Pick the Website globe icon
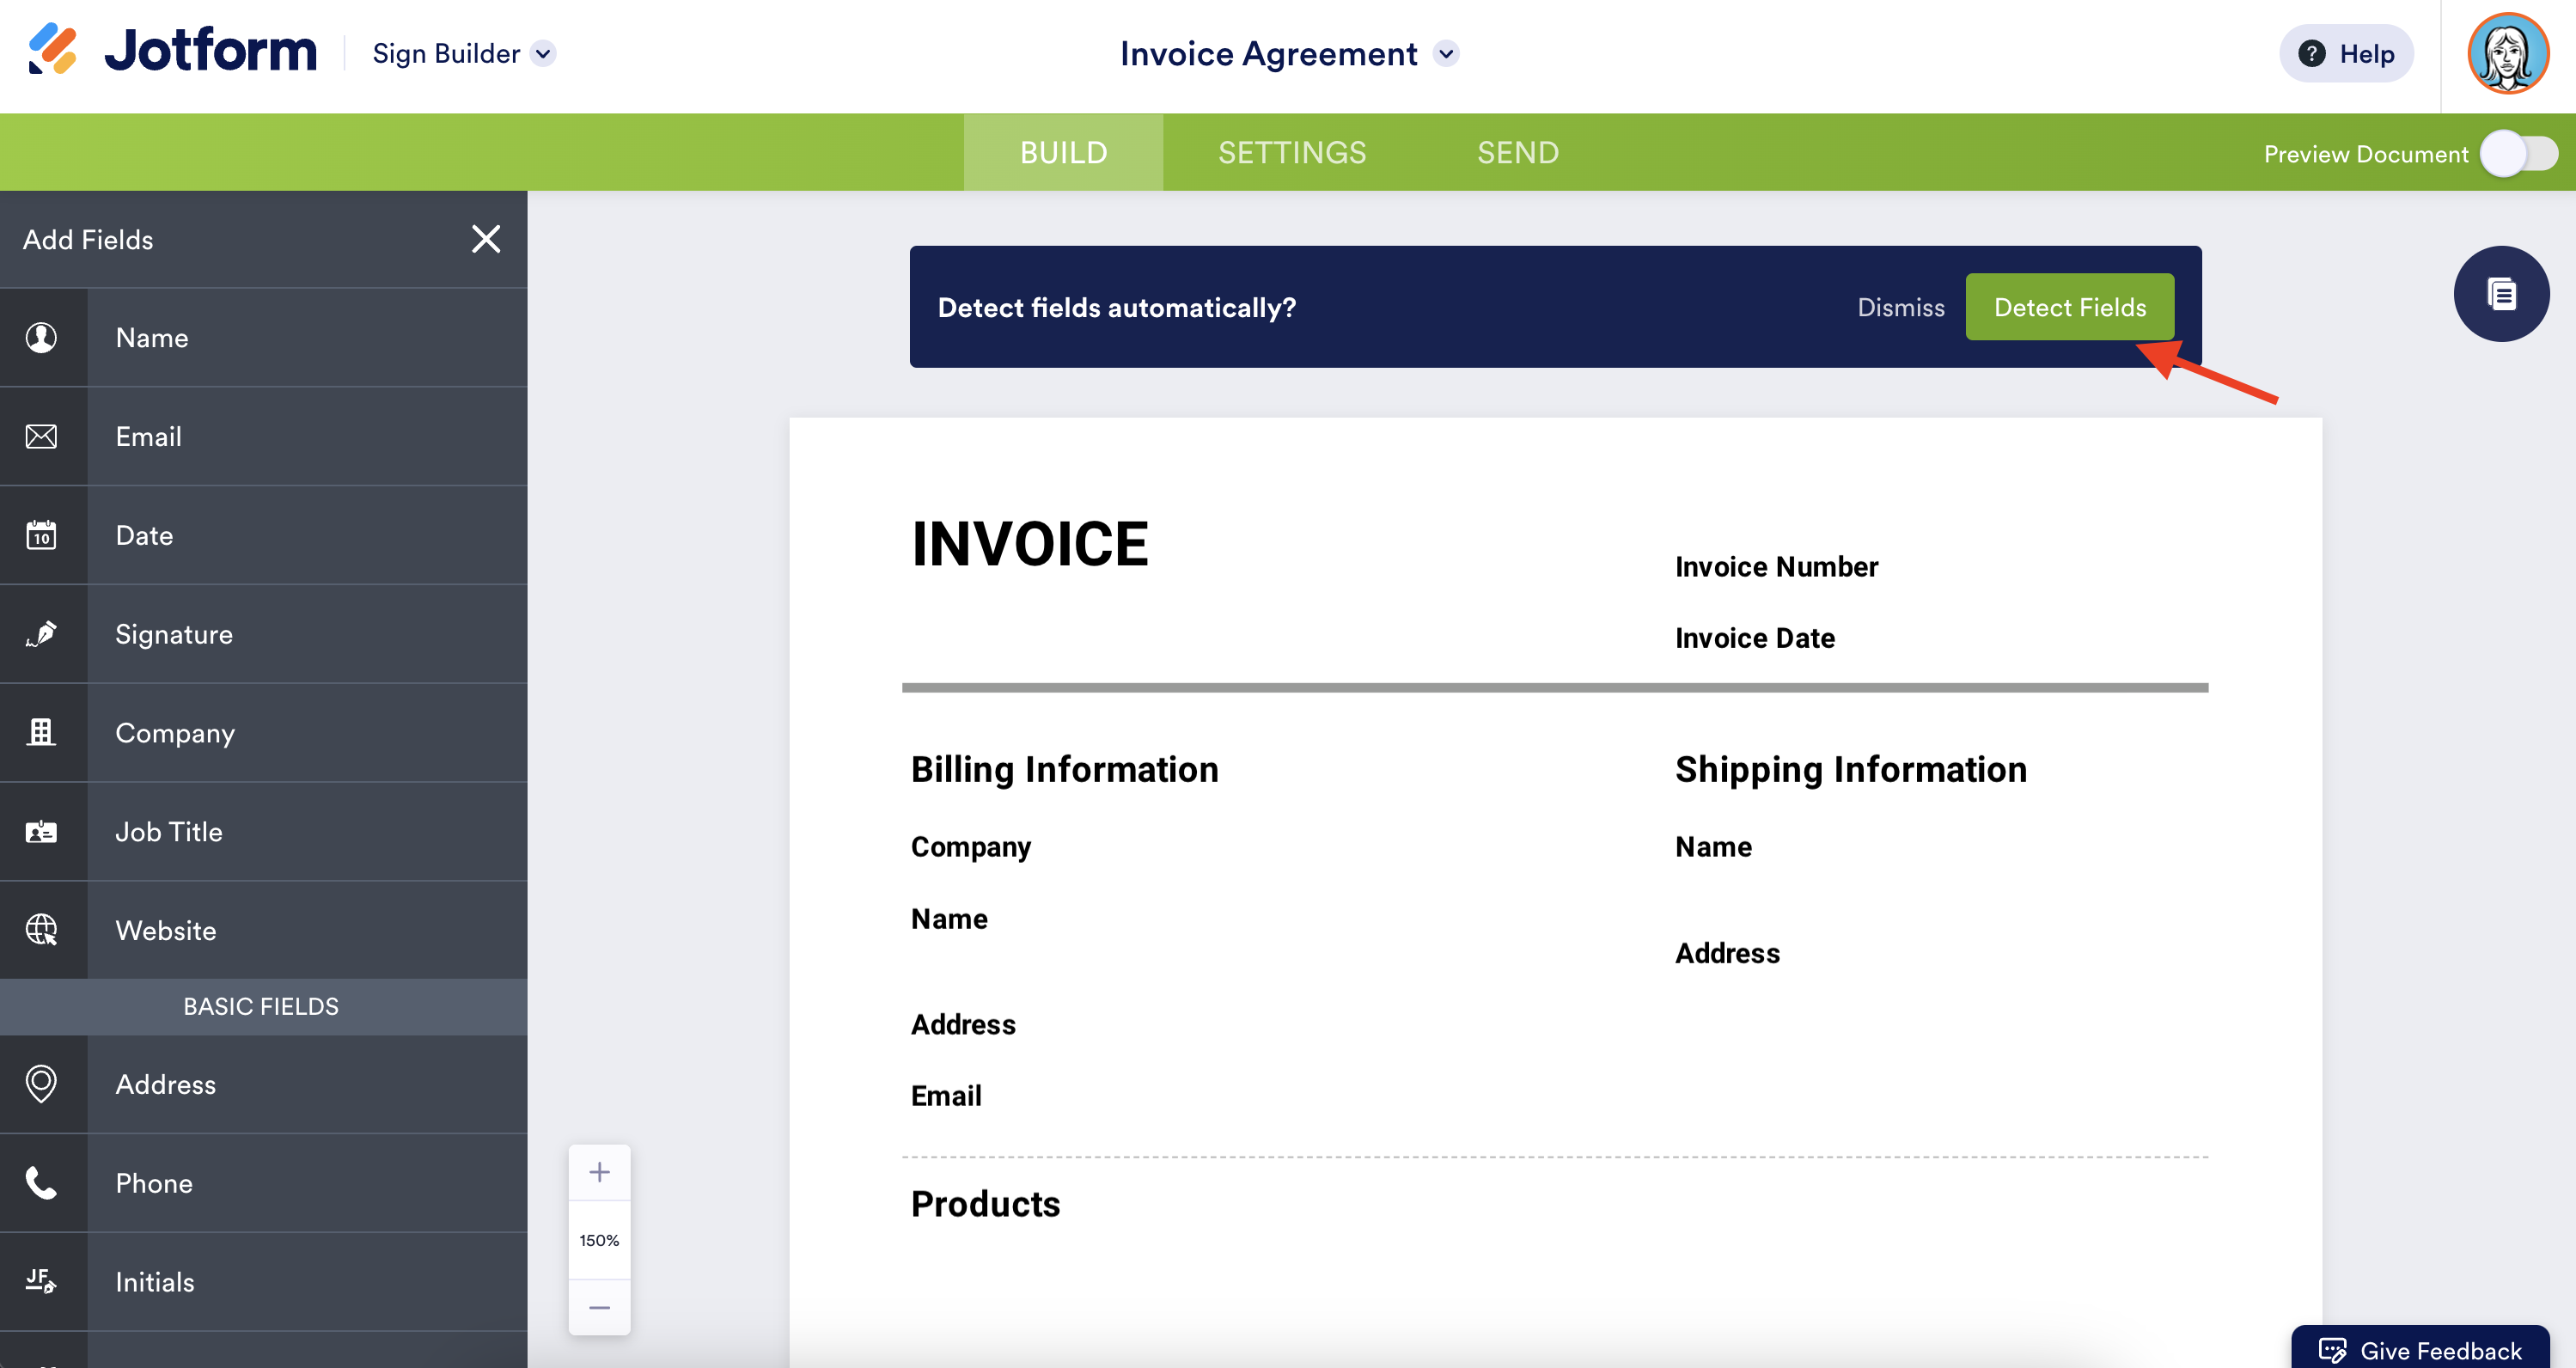The height and width of the screenshot is (1368, 2576). point(42,930)
